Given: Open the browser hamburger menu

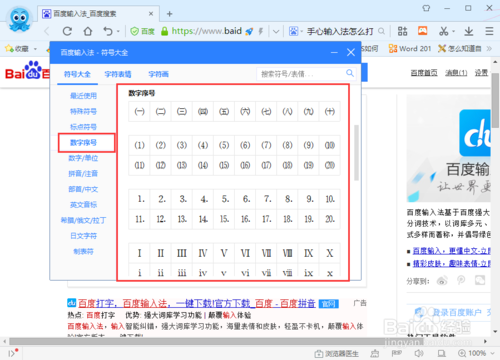Looking at the screenshot, I should click(x=489, y=31).
